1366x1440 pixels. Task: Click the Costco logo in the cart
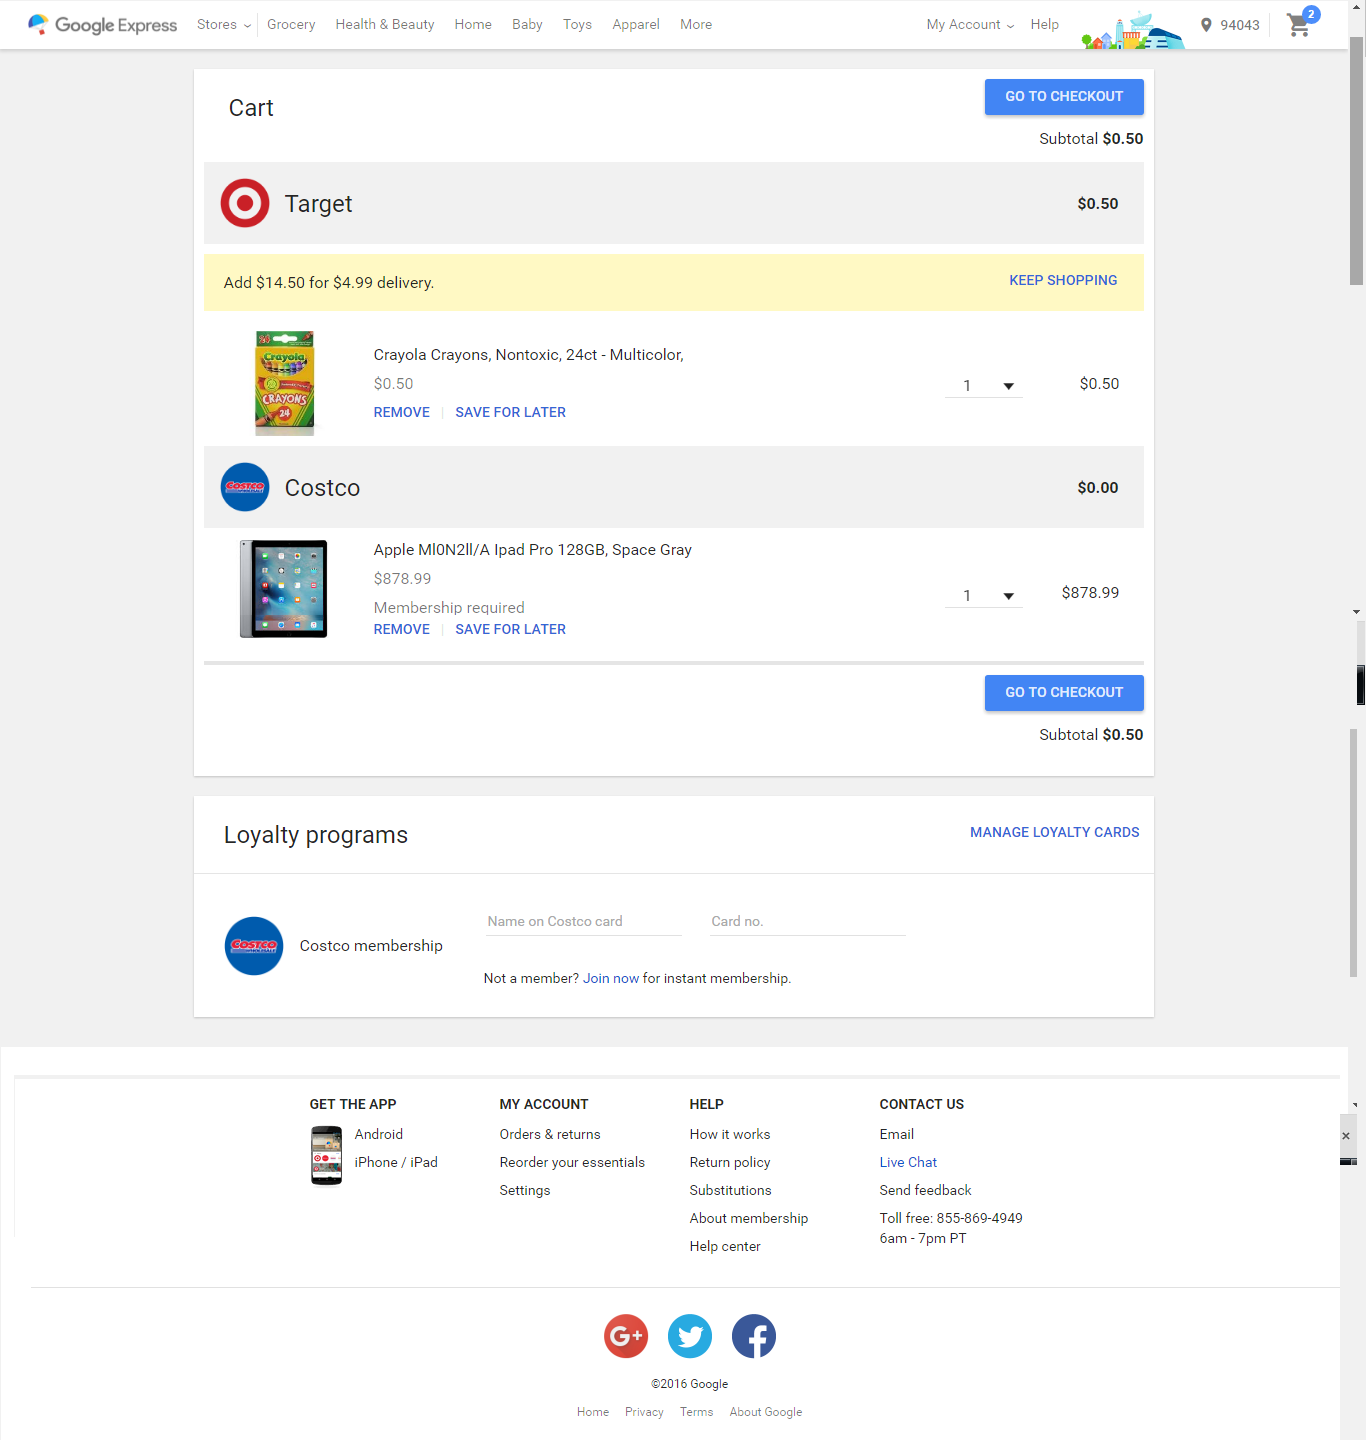[245, 487]
